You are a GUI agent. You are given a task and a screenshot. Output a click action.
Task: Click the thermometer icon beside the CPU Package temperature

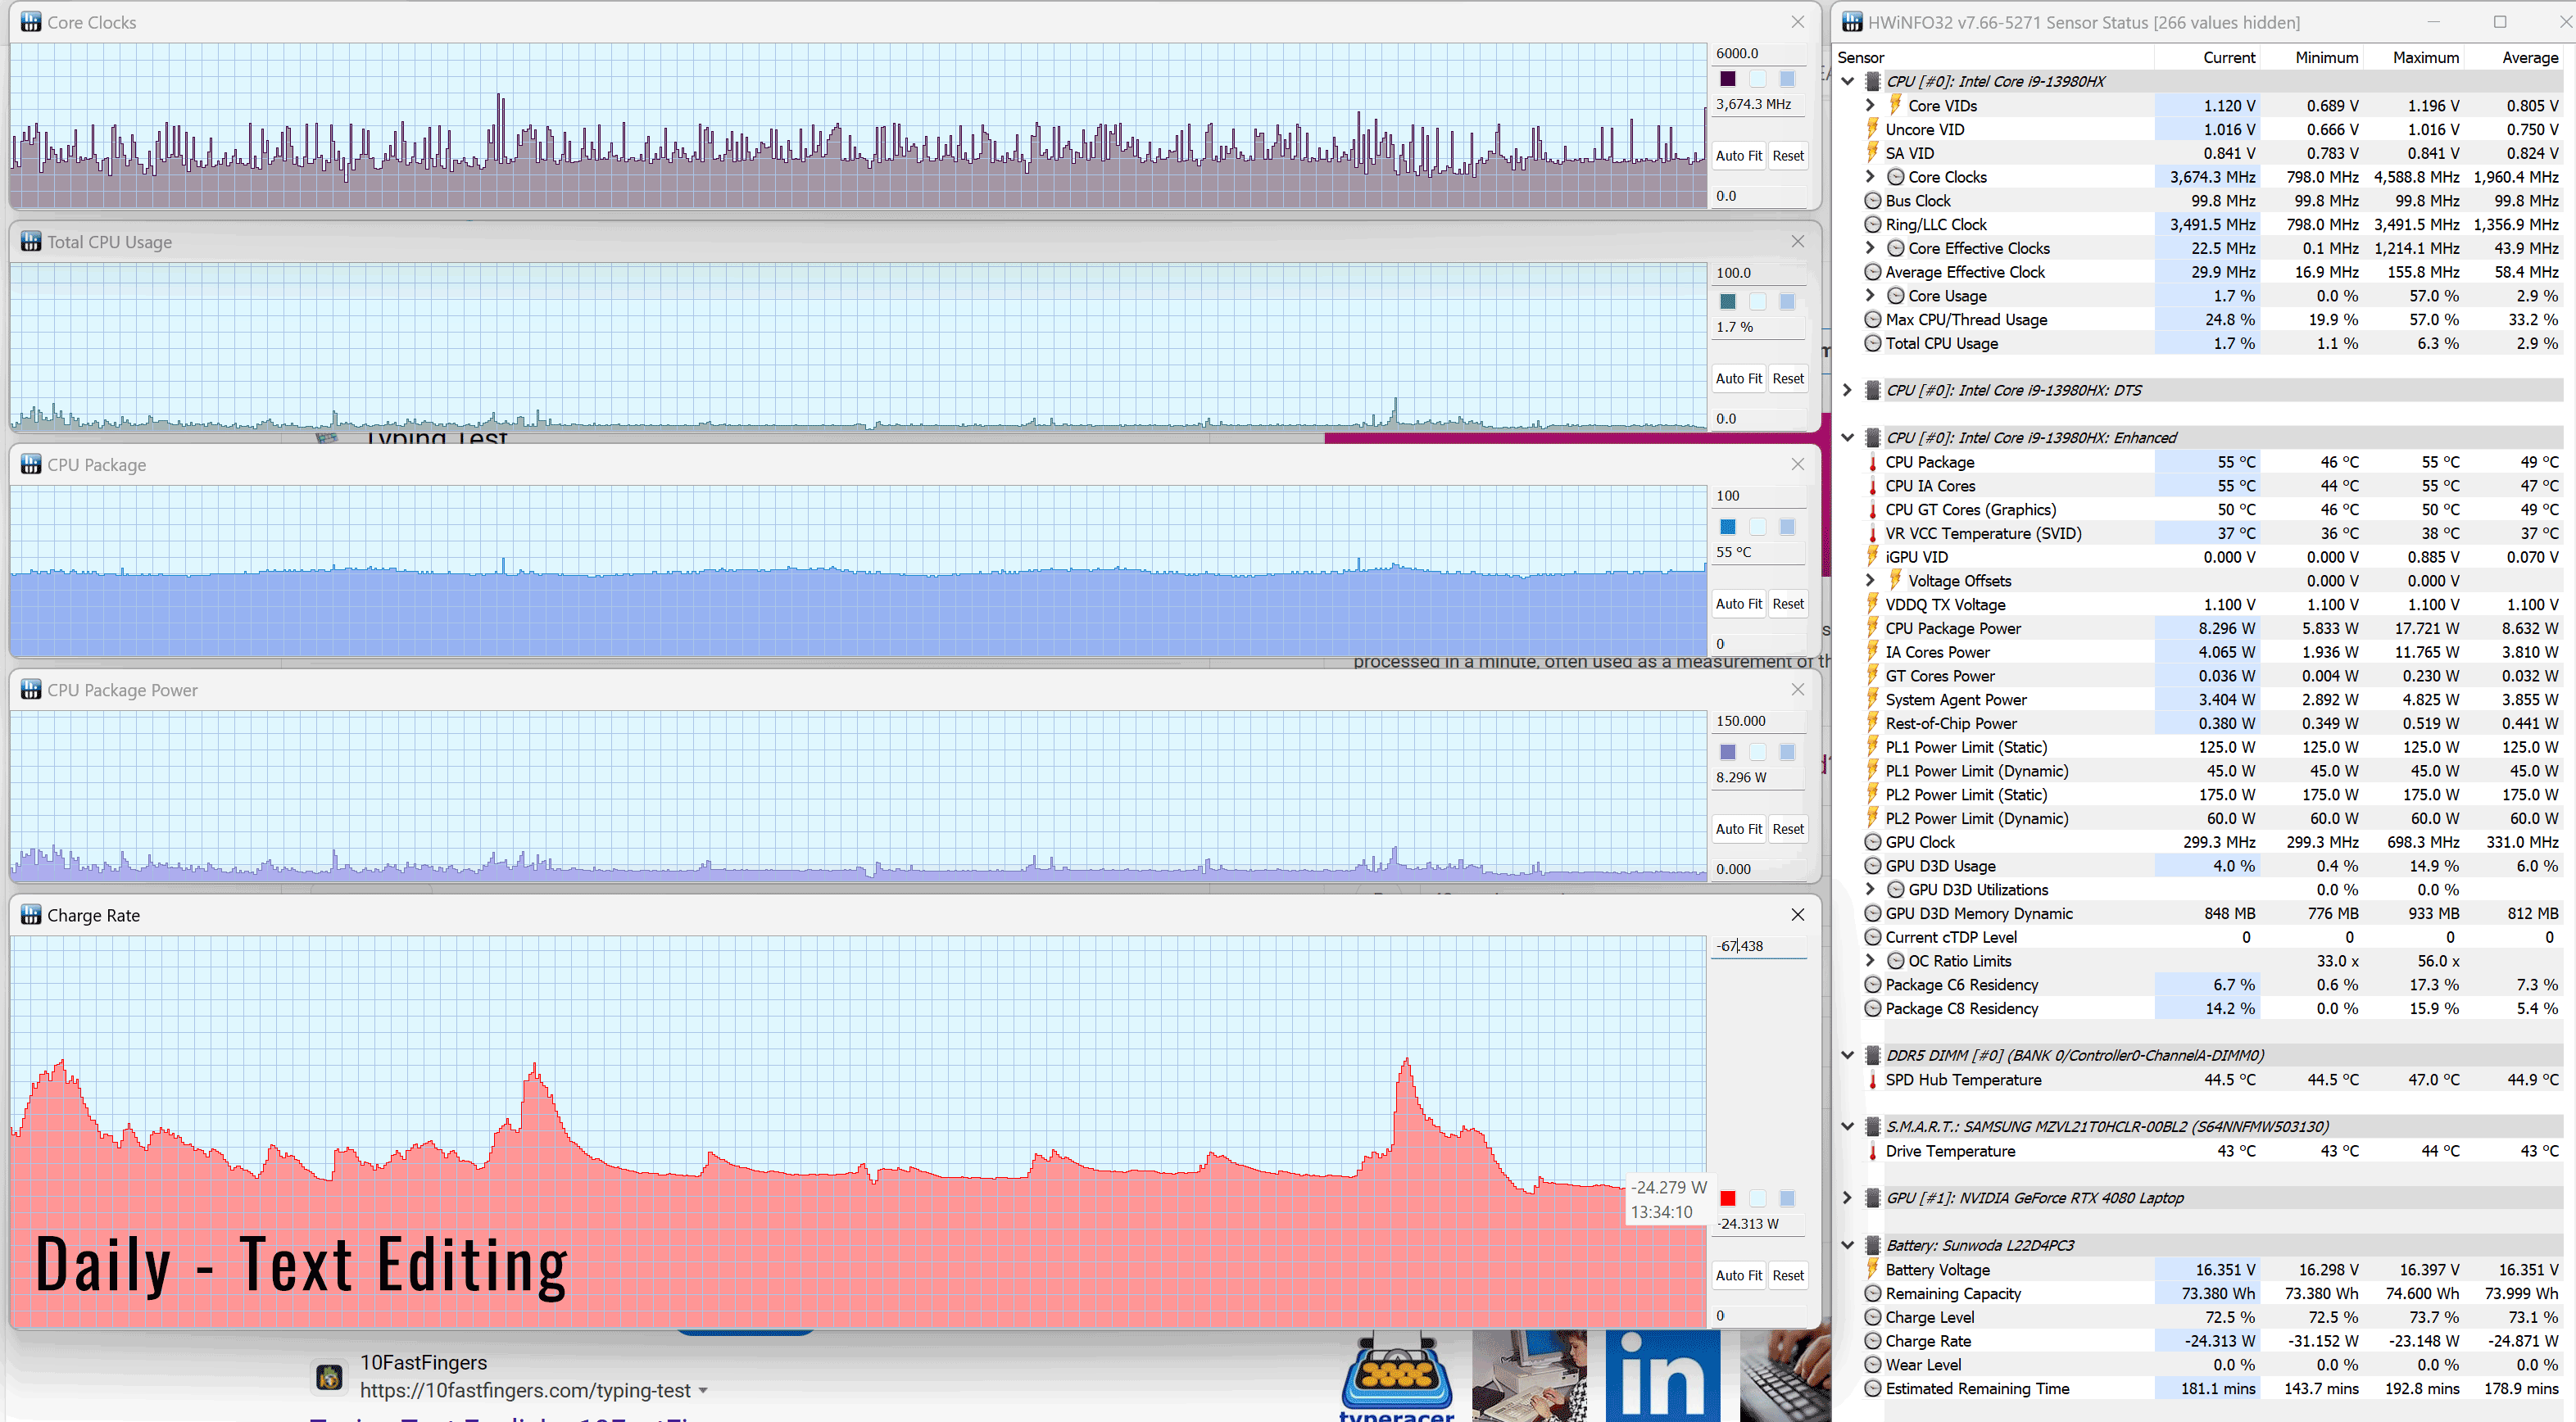[x=1872, y=462]
